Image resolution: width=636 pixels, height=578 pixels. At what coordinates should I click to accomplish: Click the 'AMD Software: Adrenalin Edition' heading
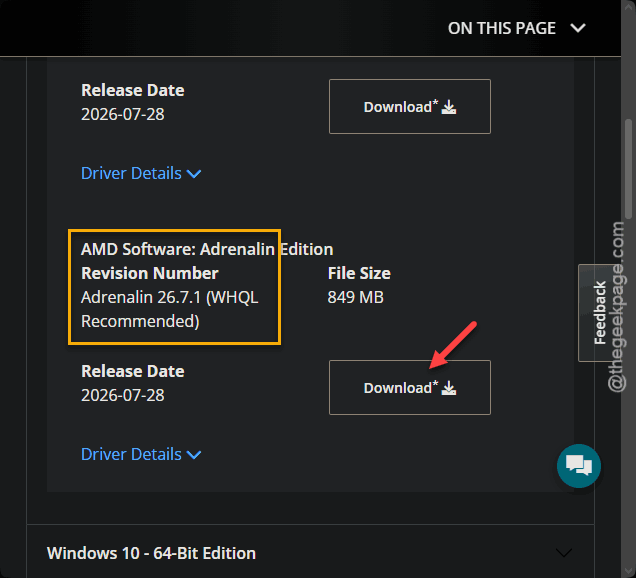click(x=207, y=249)
